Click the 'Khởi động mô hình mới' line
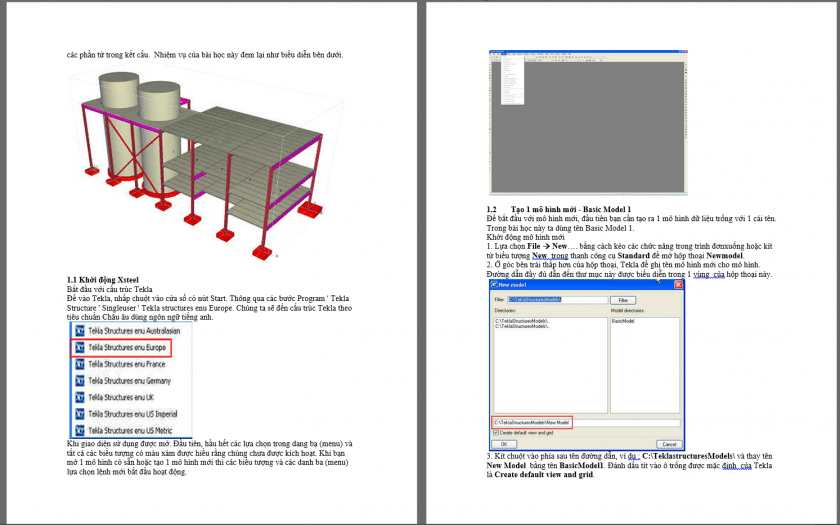Screen dimensions: 840x525 pyautogui.click(x=526, y=237)
